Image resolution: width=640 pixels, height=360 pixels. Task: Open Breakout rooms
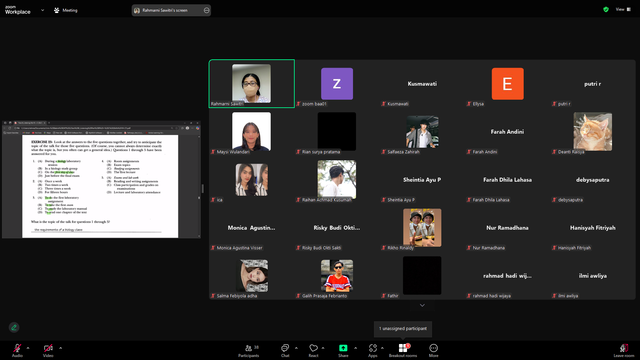(x=403, y=350)
